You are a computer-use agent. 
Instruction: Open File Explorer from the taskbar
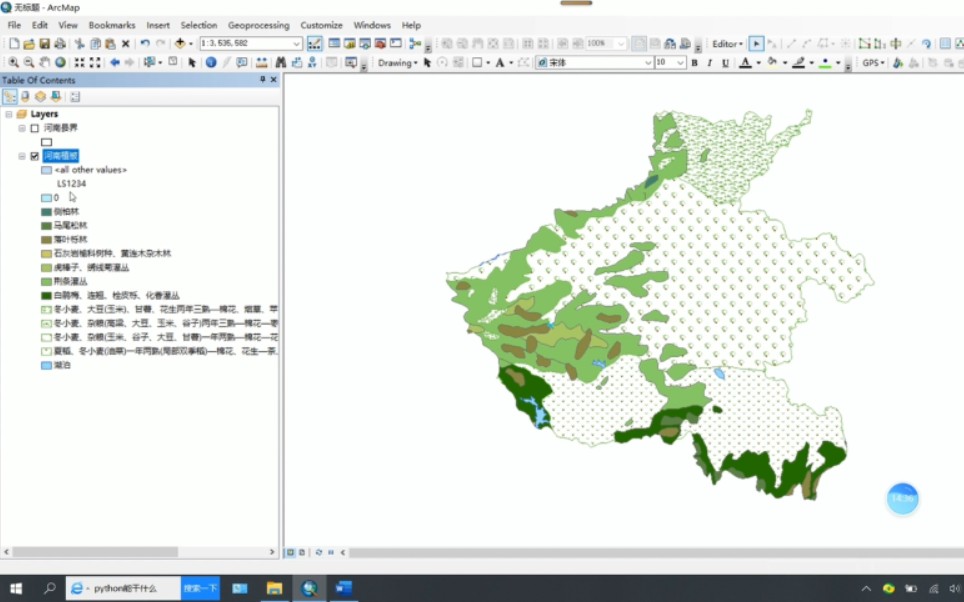click(274, 588)
